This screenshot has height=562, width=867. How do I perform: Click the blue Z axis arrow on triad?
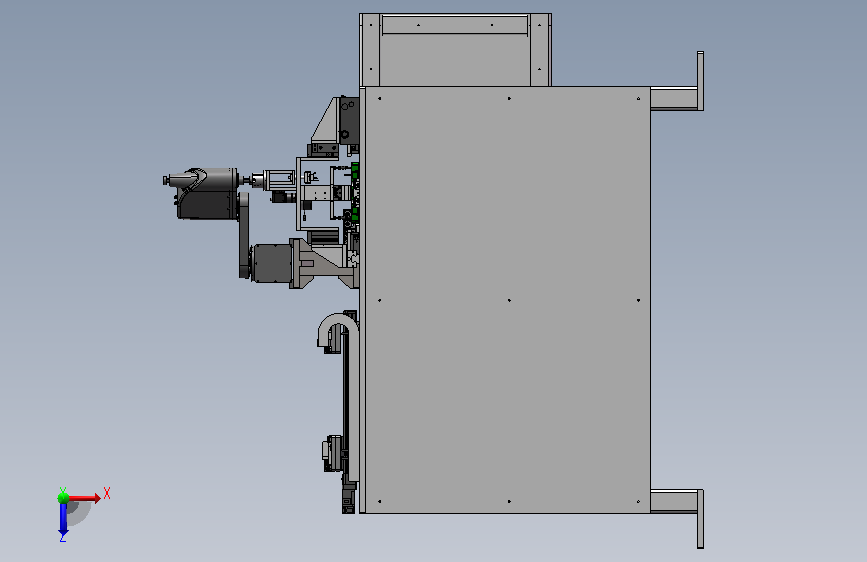point(63,520)
